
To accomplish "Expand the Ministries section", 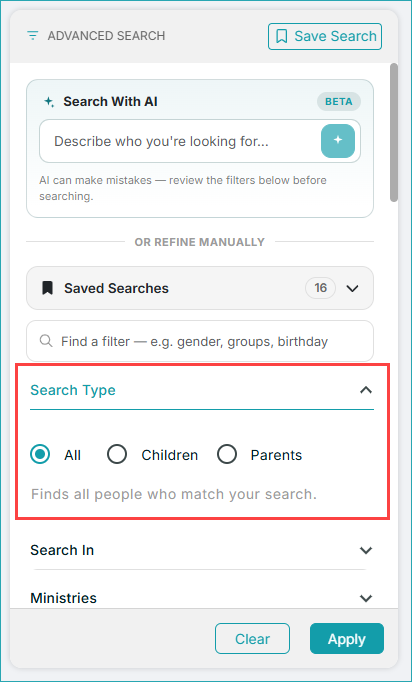I will 202,598.
